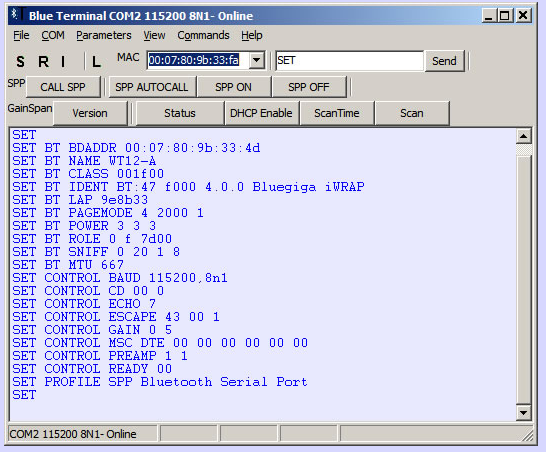Click the 'SET BT LAP 9e8b33' line
546x452 pixels.
[x=80, y=200]
